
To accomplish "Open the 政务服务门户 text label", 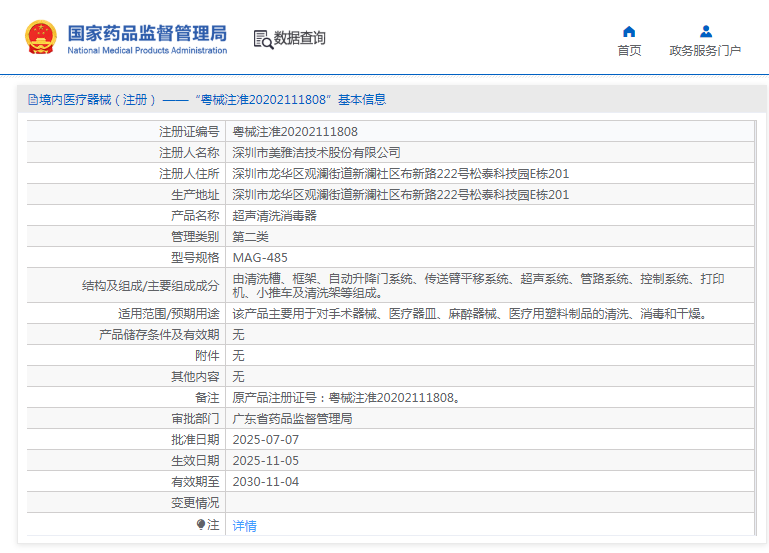I will [x=705, y=51].
